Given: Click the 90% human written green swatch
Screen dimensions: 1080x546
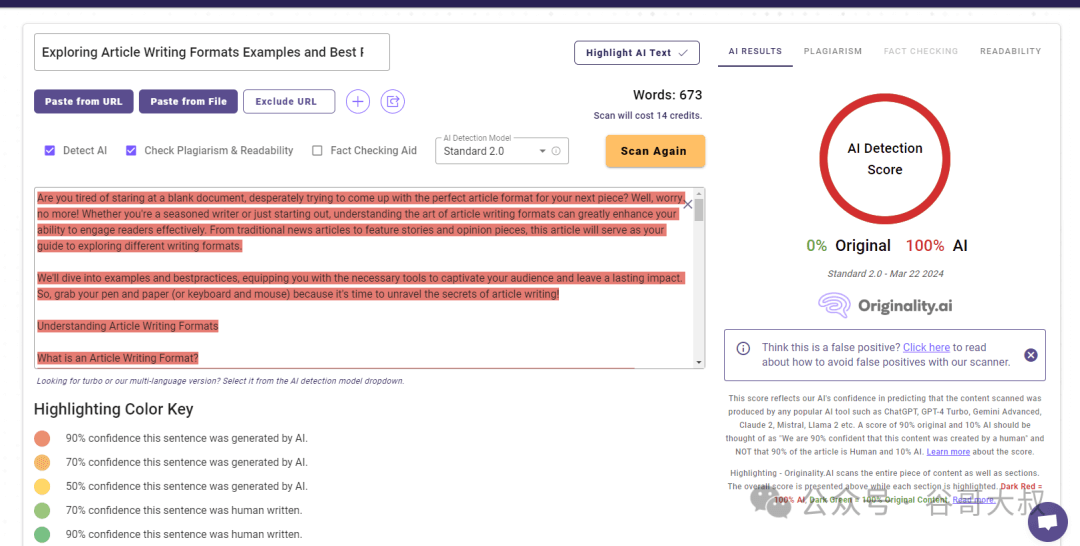Looking at the screenshot, I should pyautogui.click(x=42, y=534).
